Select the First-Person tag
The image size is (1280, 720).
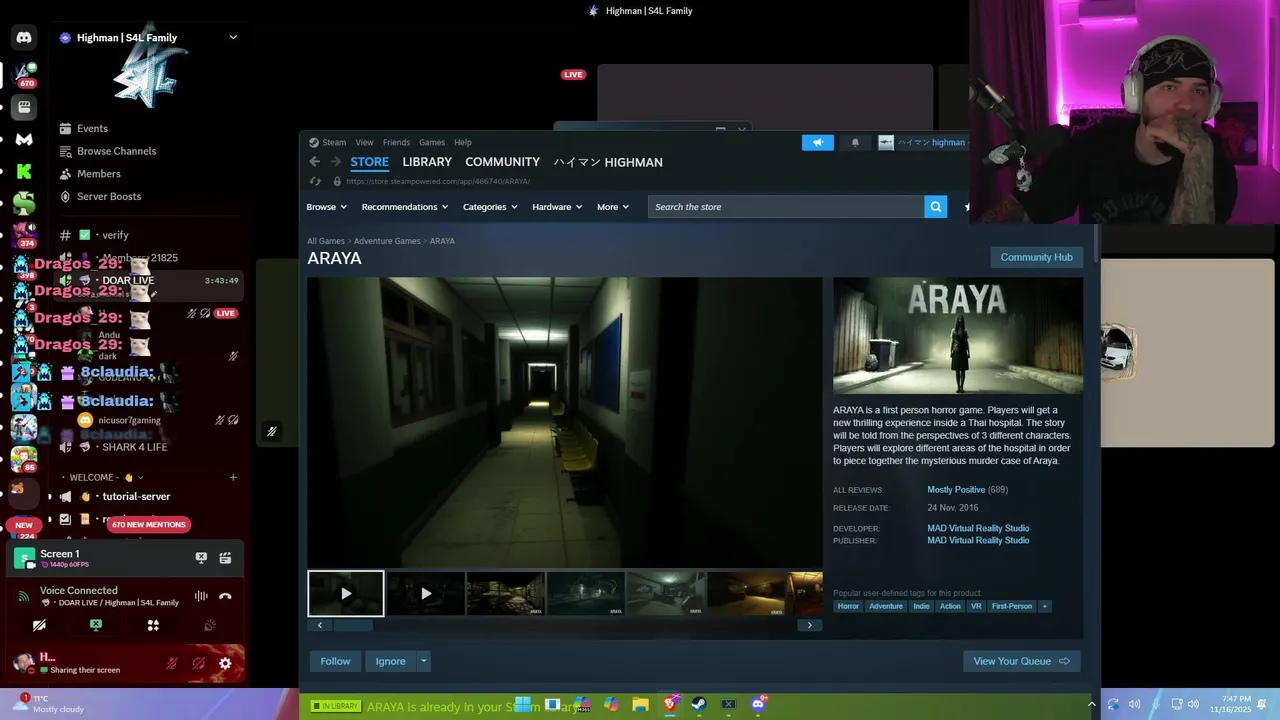[1012, 606]
